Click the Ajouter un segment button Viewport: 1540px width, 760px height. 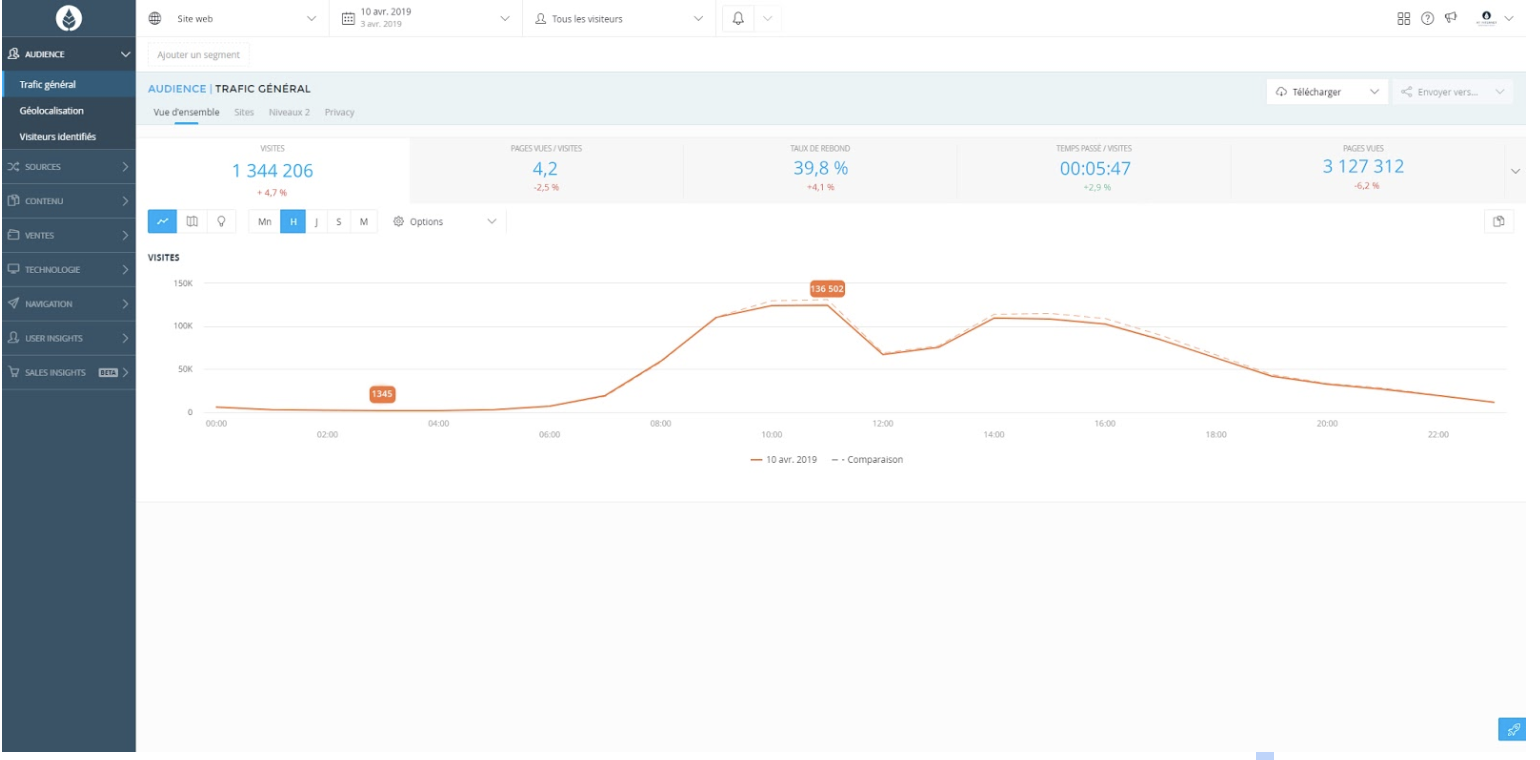pos(199,54)
